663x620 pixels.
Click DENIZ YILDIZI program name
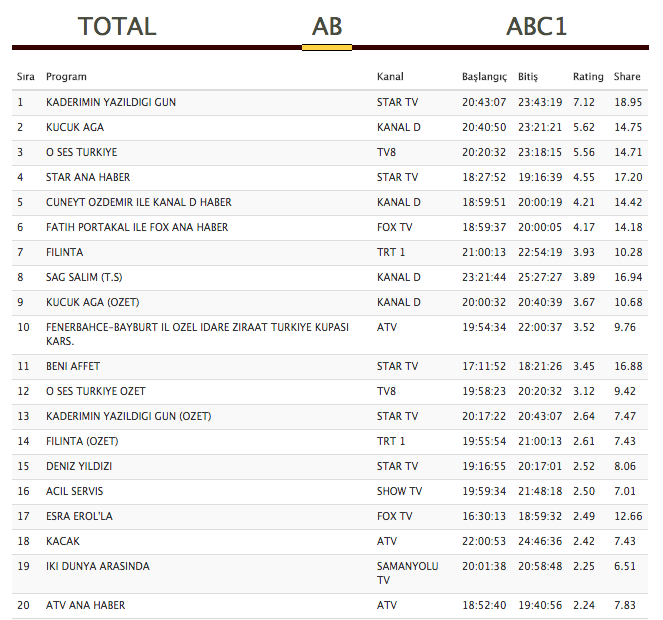79,466
